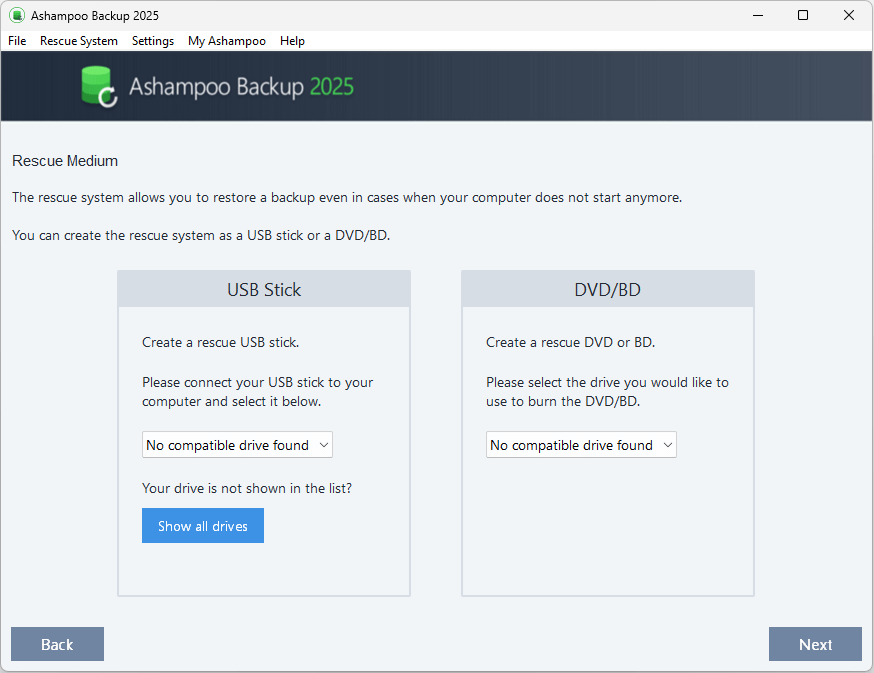
Task: Select the USB Stick panel header
Action: tap(263, 288)
